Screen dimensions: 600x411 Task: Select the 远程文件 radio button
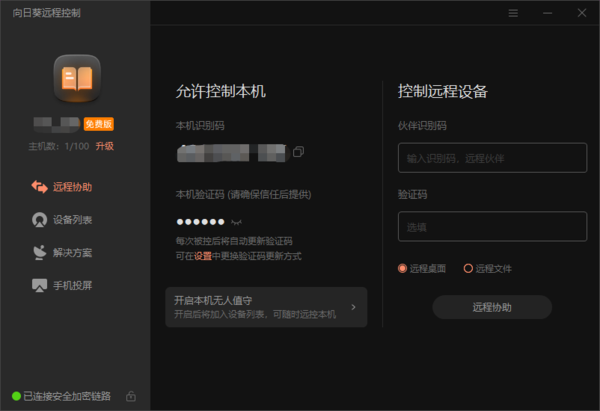pos(468,268)
